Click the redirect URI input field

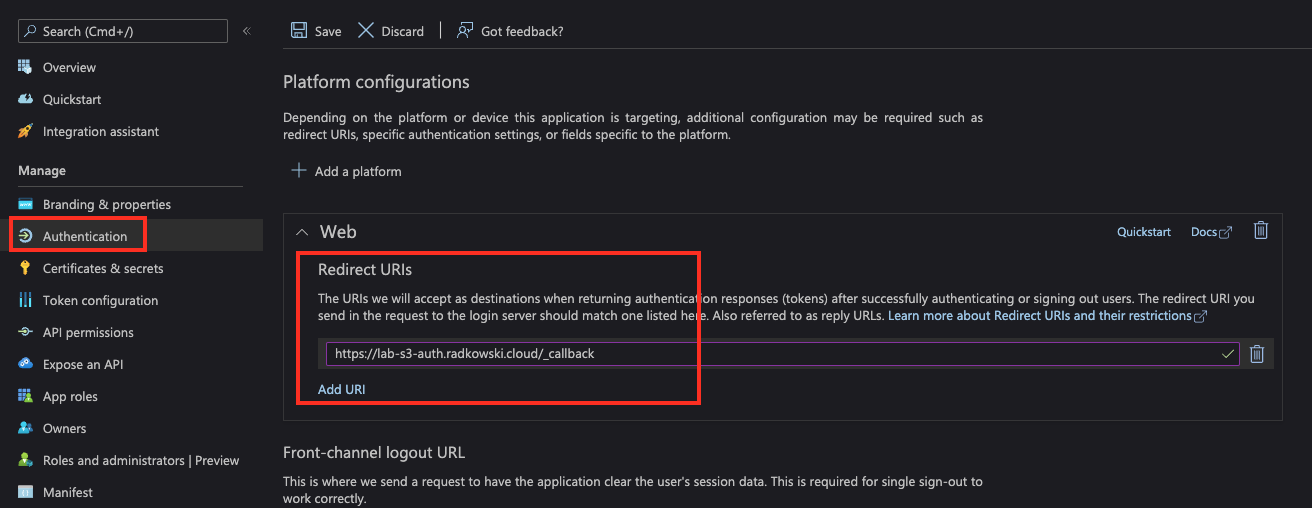[782, 354]
